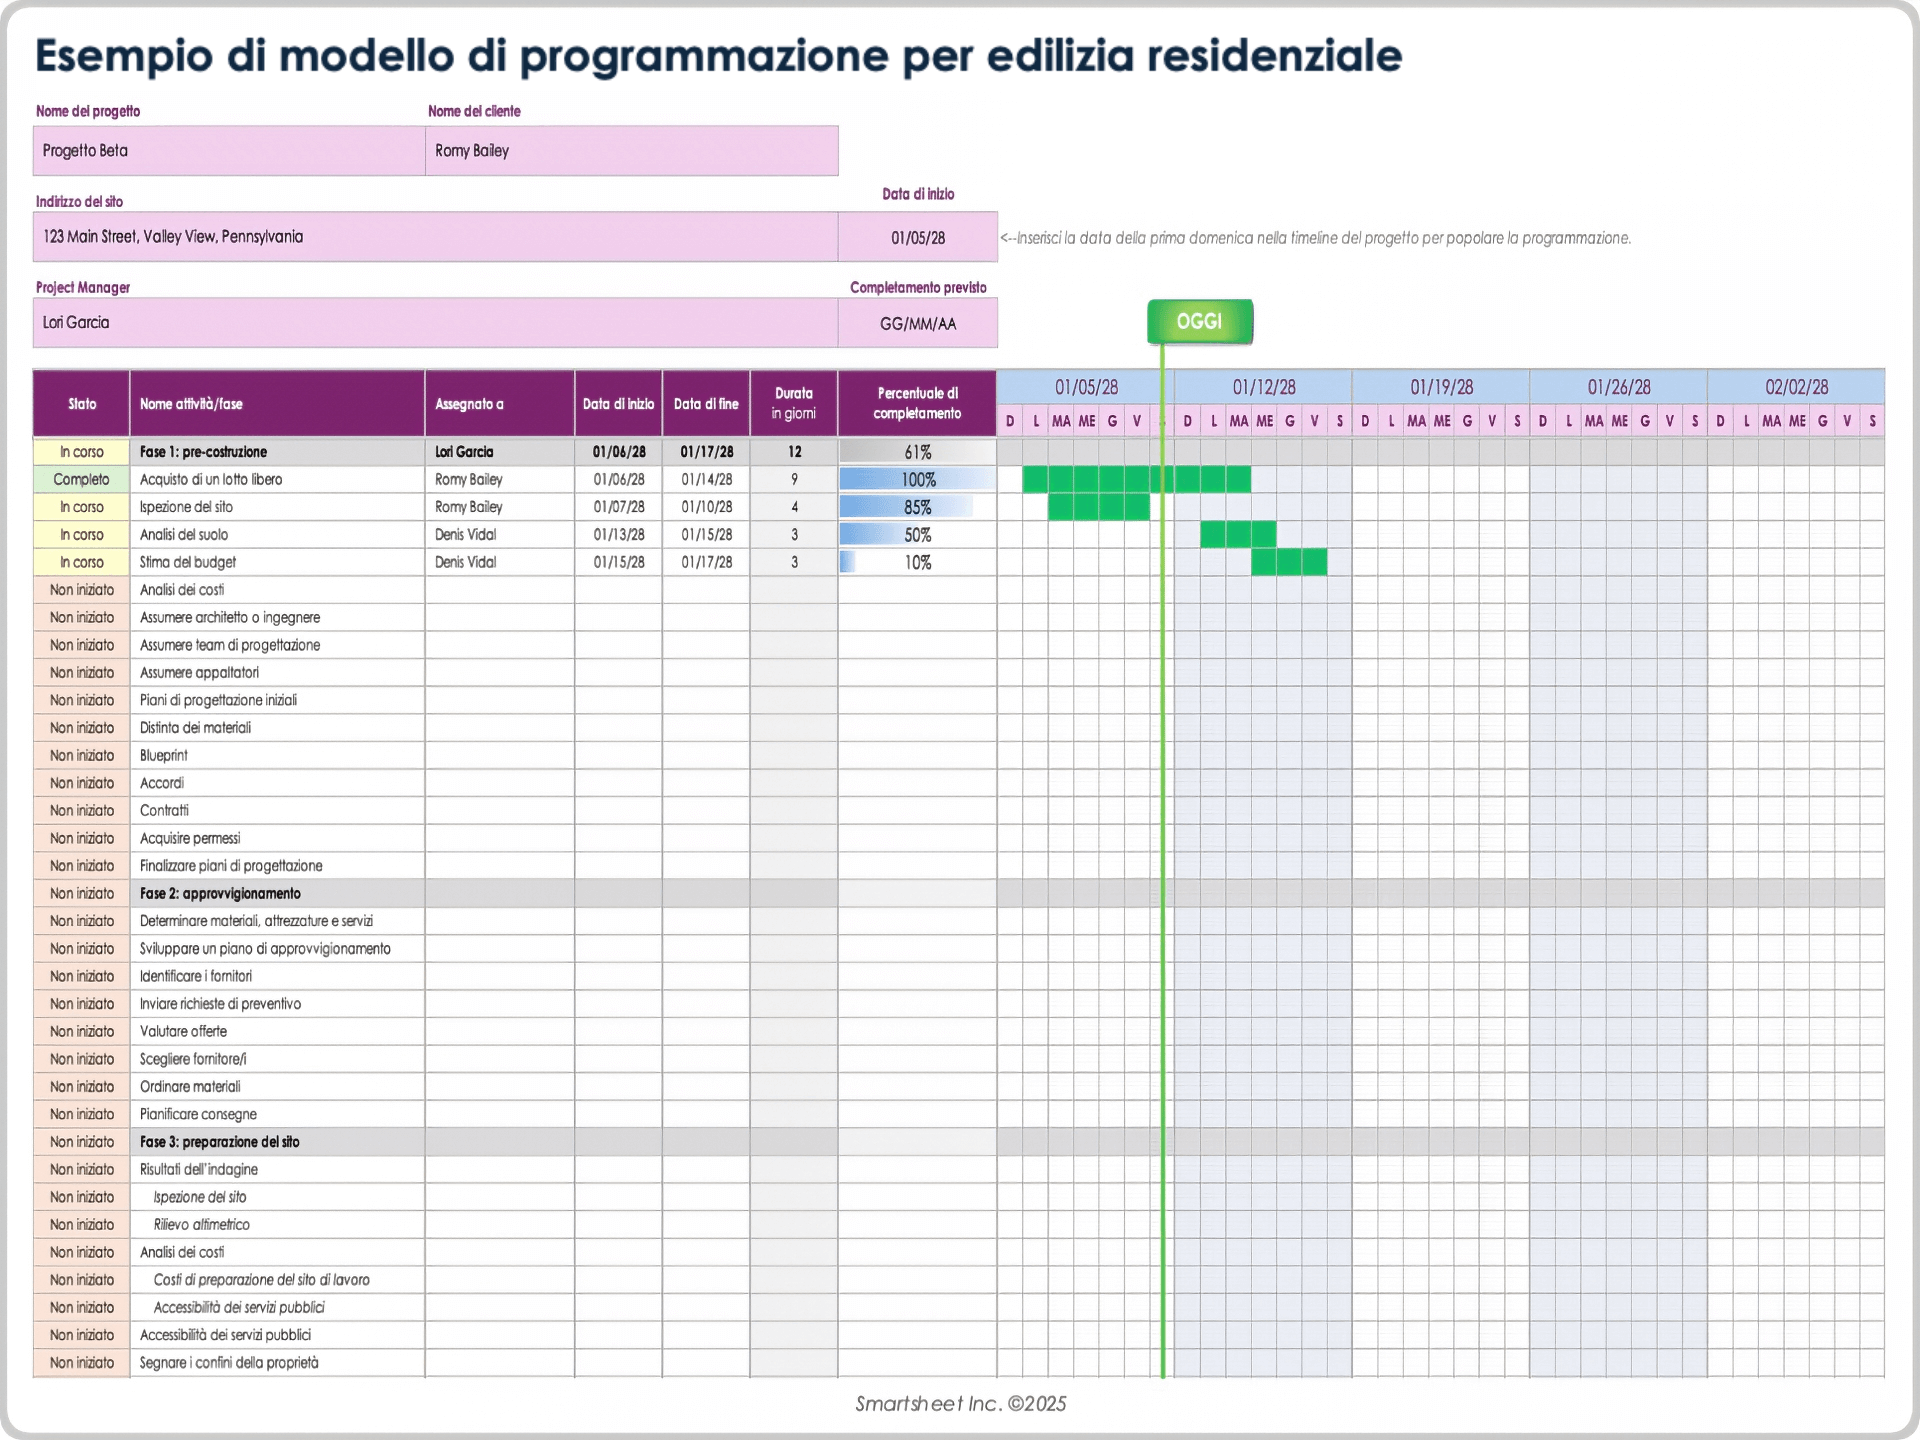This screenshot has width=1920, height=1440.
Task: Click the Assumere appaltatori task
Action: [199, 673]
